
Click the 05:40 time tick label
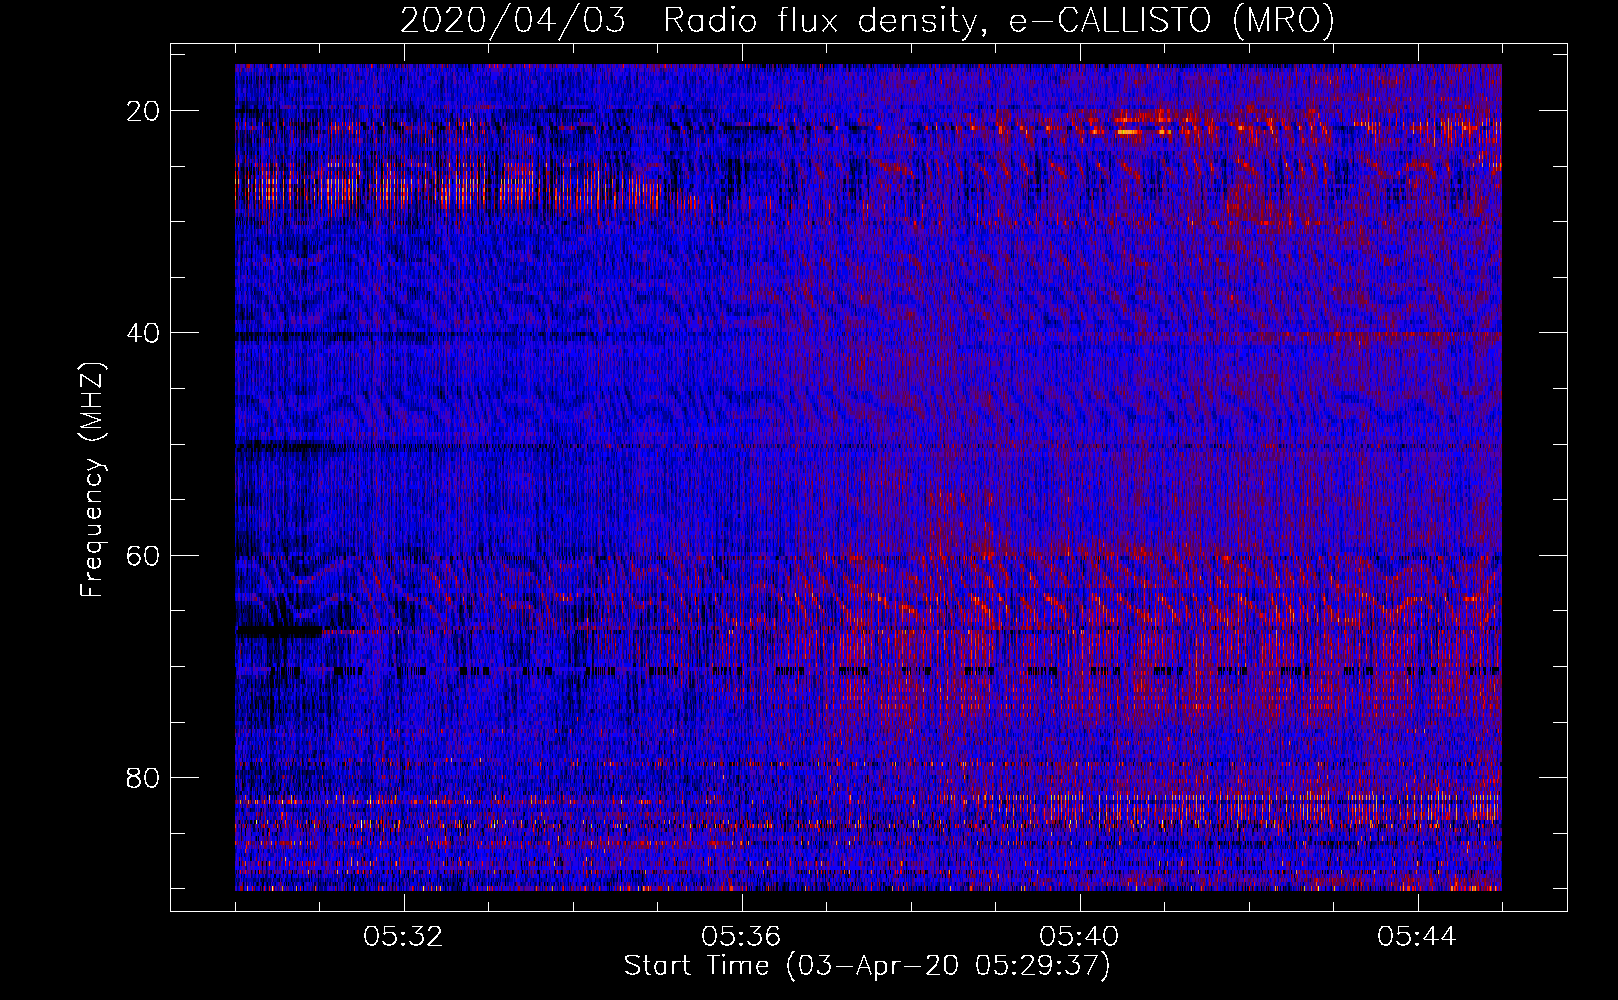(1079, 937)
